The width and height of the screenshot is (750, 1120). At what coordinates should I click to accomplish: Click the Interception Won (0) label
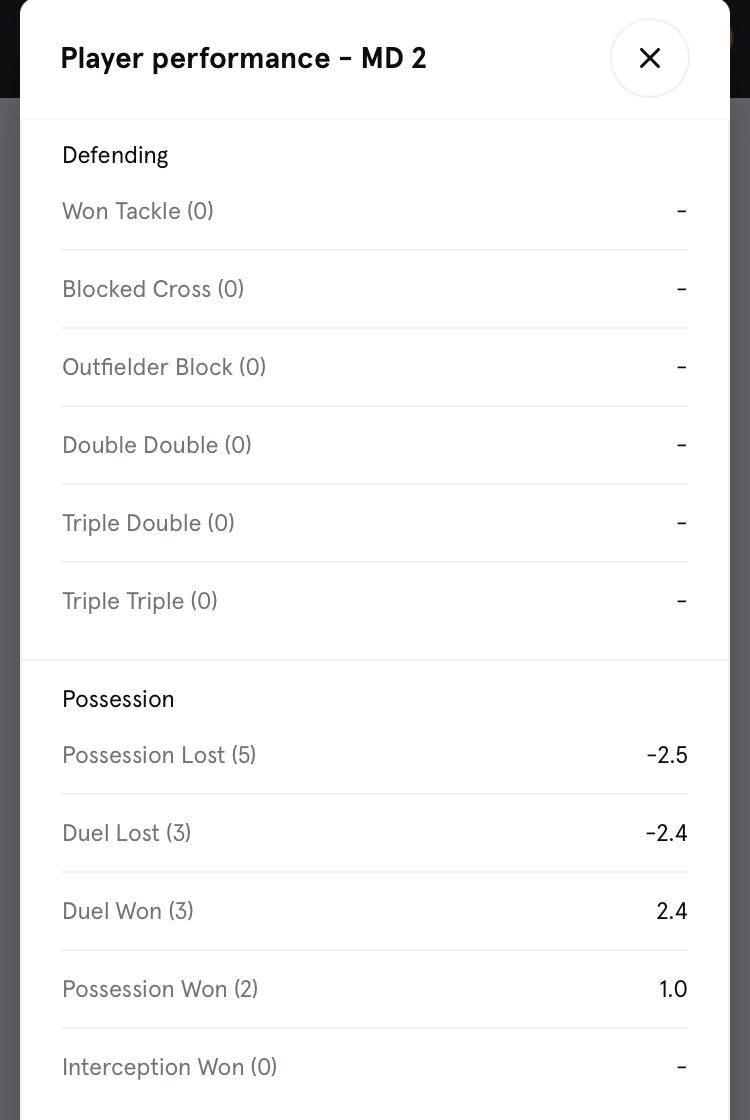click(169, 1067)
